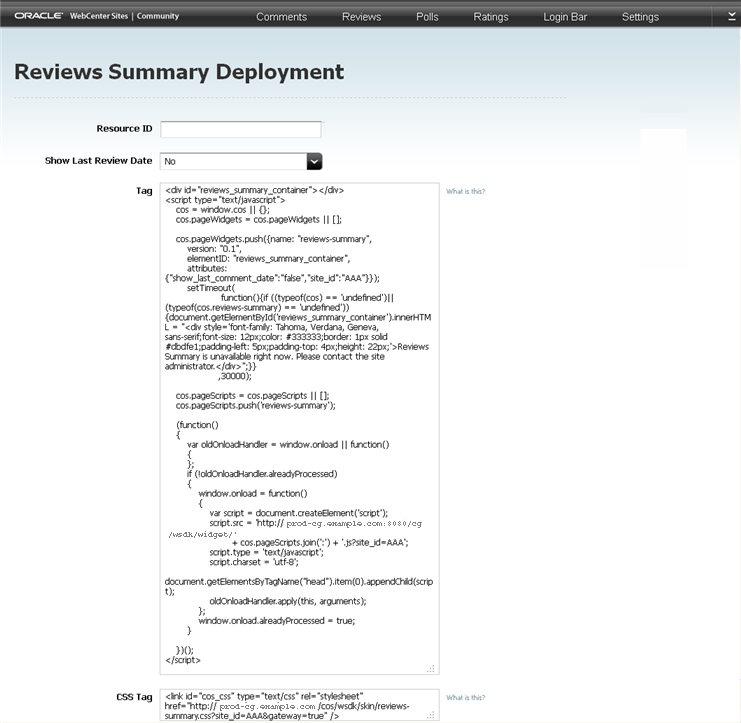The height and width of the screenshot is (723, 741).
Task: Click the 'Resource ID' label
Action: coord(124,129)
